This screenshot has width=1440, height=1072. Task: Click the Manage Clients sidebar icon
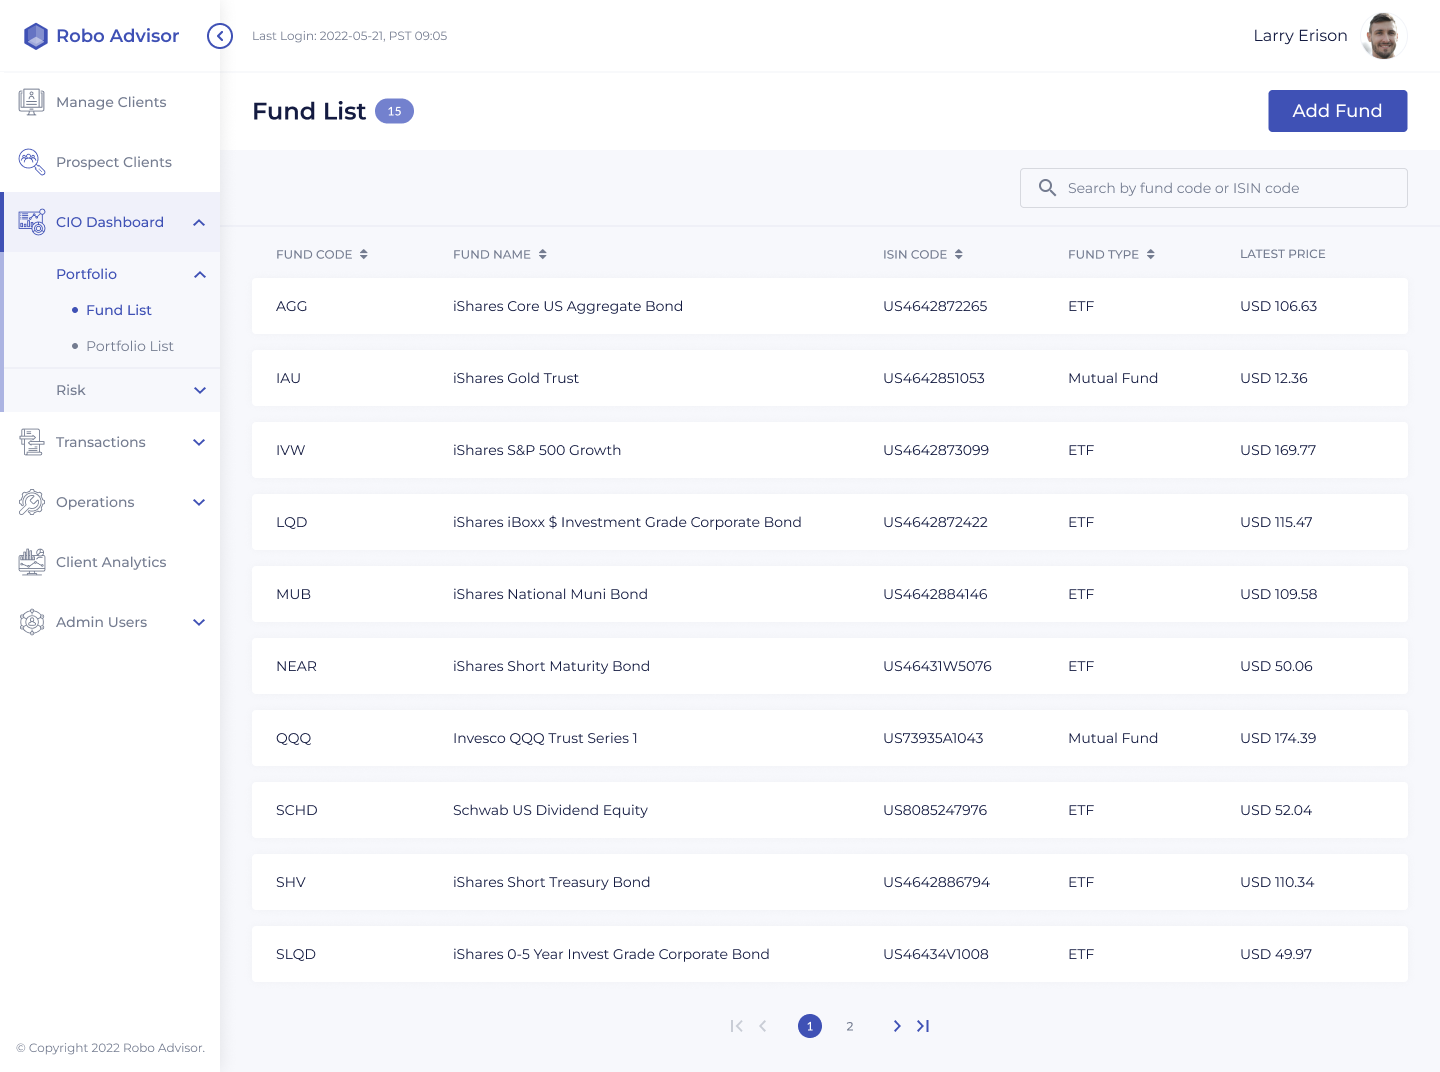31,102
